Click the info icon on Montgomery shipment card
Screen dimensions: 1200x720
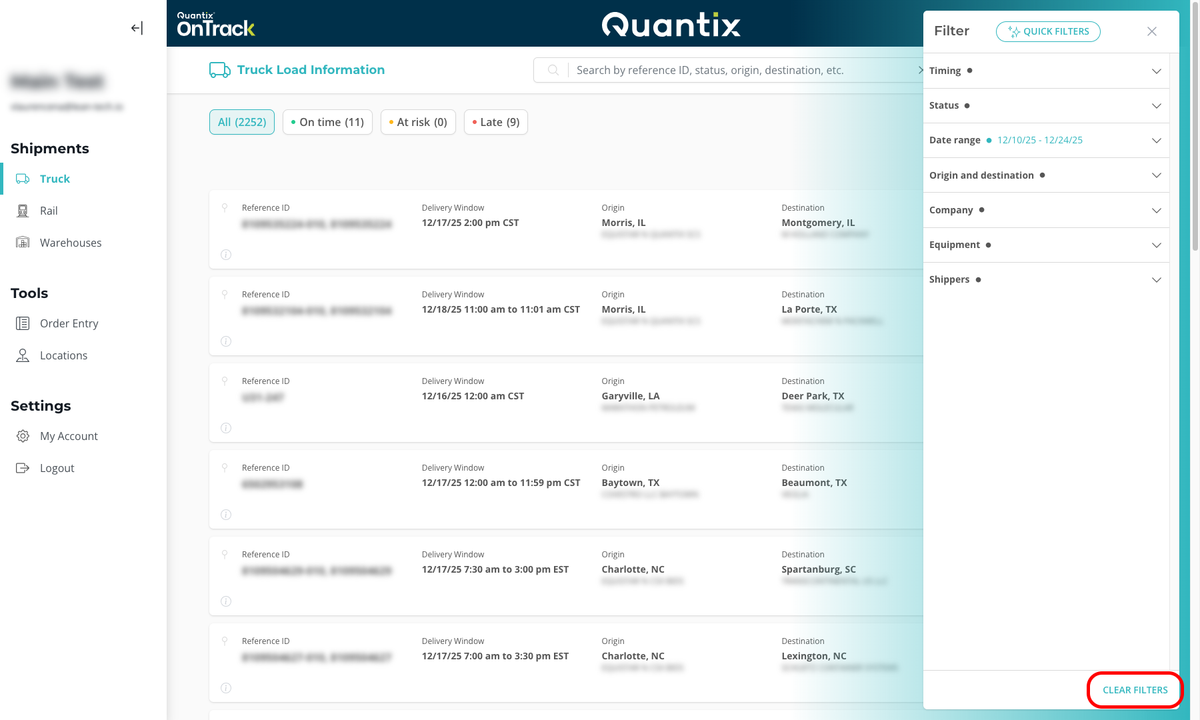coord(226,255)
